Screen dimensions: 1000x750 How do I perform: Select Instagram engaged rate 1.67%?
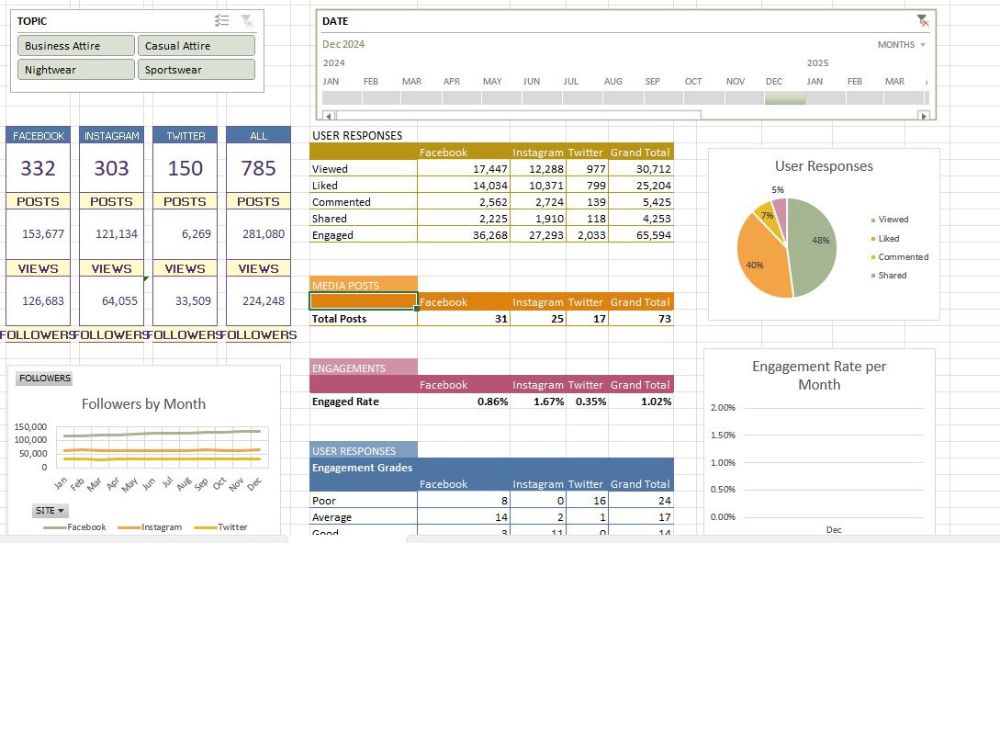pyautogui.click(x=538, y=401)
